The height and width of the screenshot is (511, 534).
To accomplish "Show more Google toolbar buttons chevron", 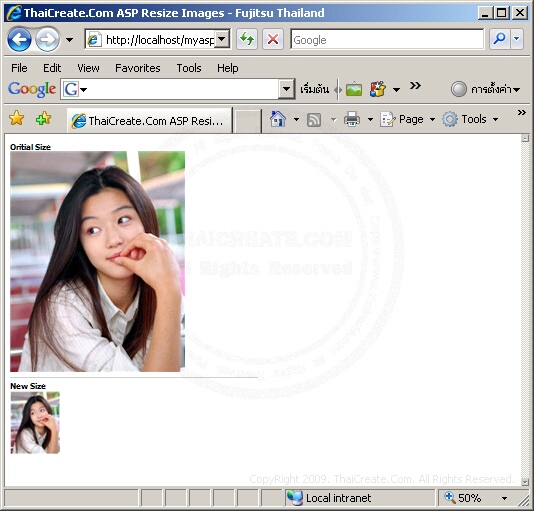I will [415, 85].
